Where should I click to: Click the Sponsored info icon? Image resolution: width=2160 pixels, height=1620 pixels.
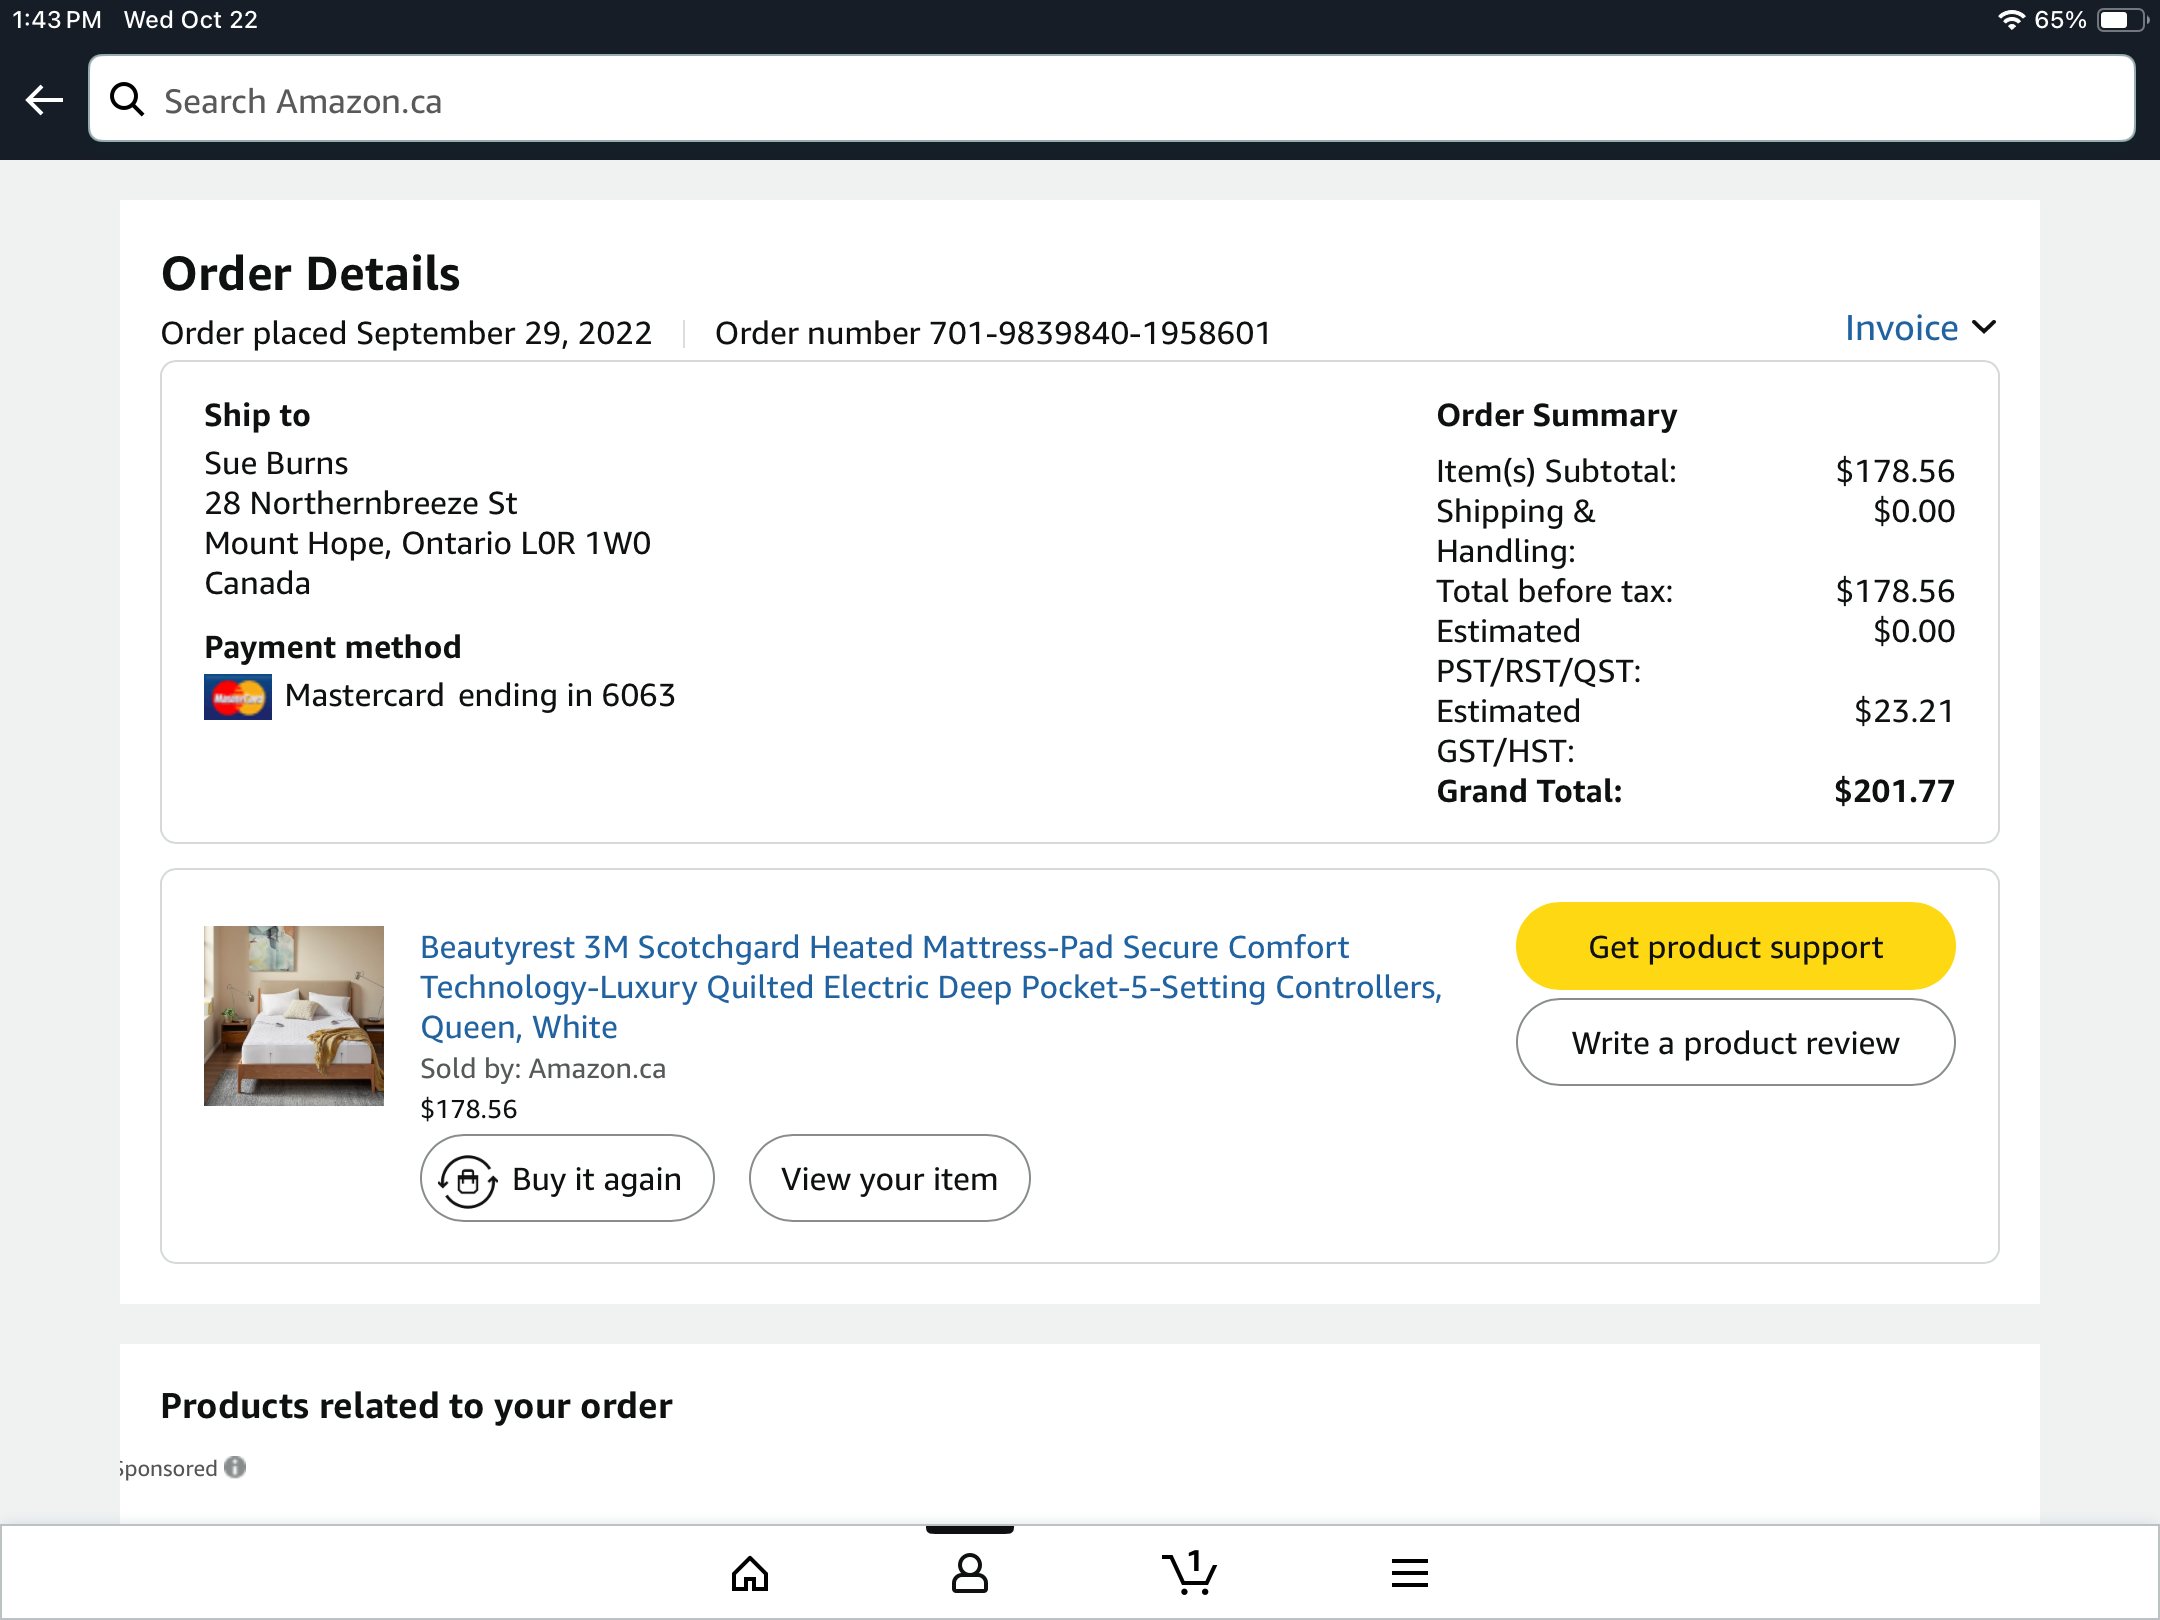[235, 1467]
